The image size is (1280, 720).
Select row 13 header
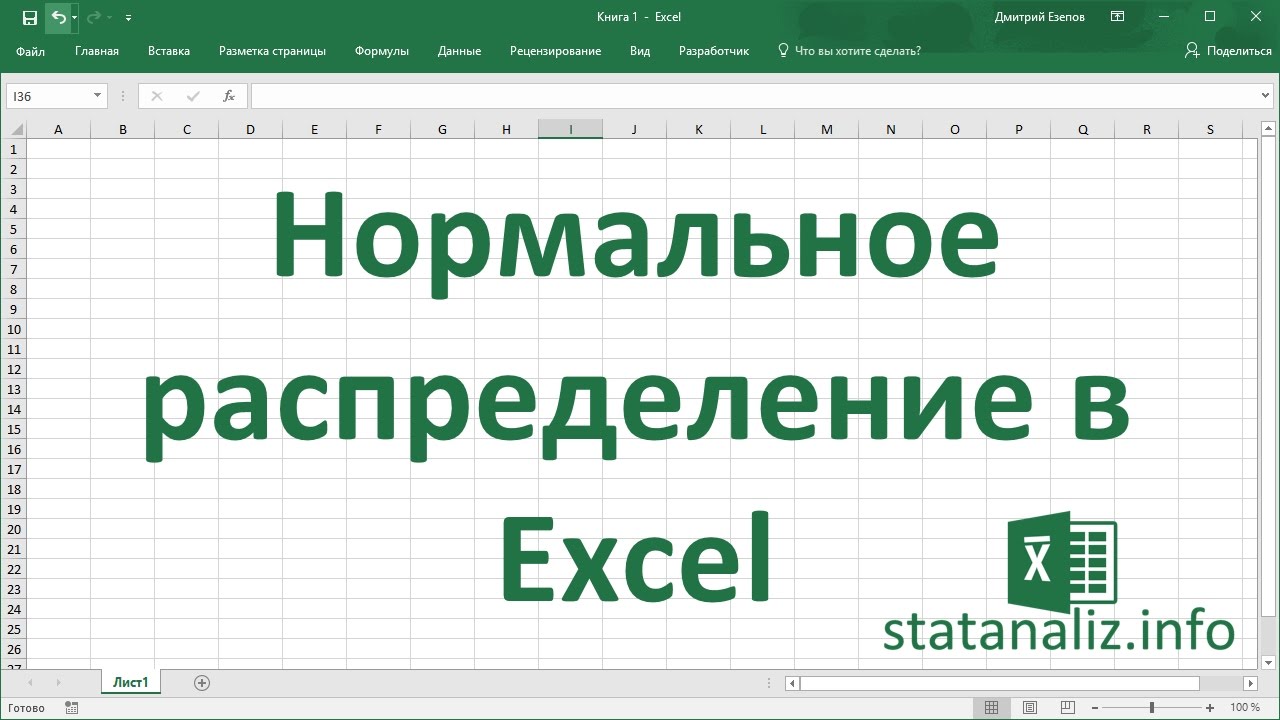(x=13, y=389)
